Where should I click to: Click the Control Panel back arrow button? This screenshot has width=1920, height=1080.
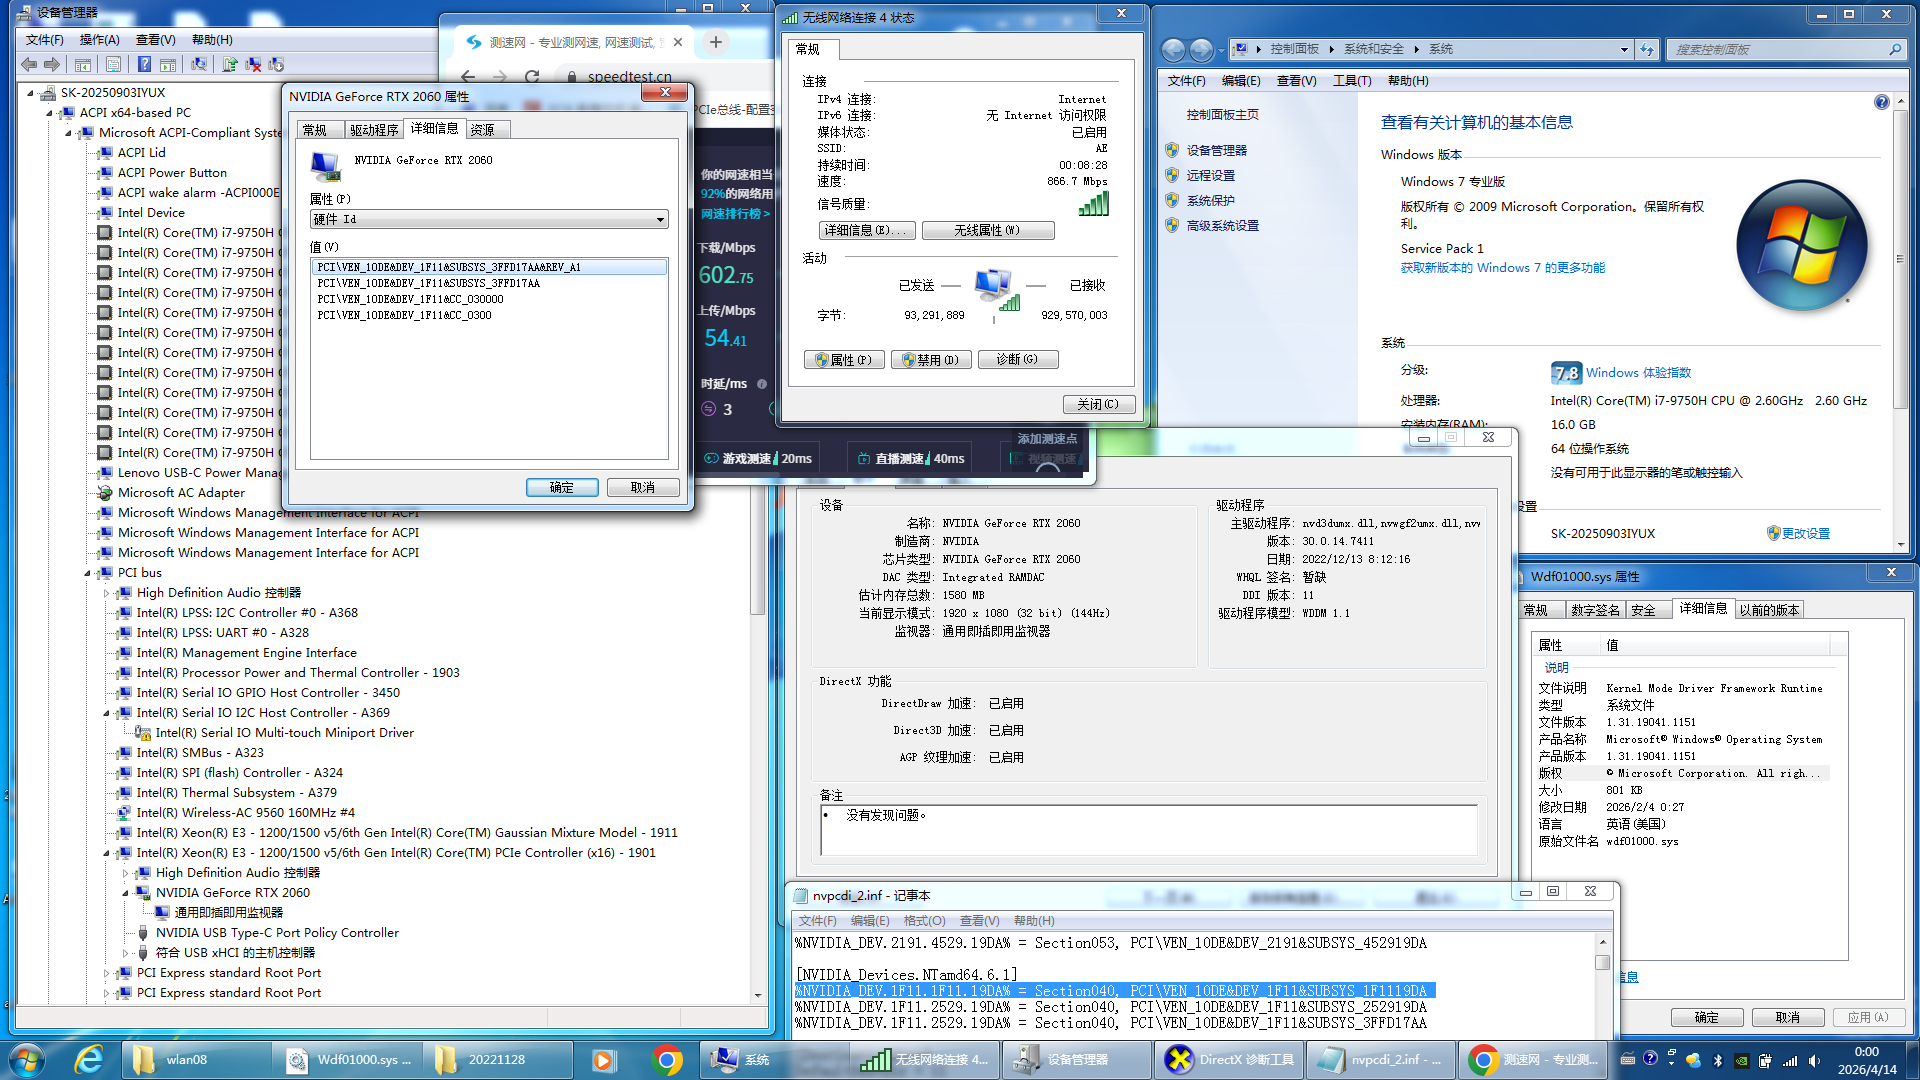[x=1173, y=49]
